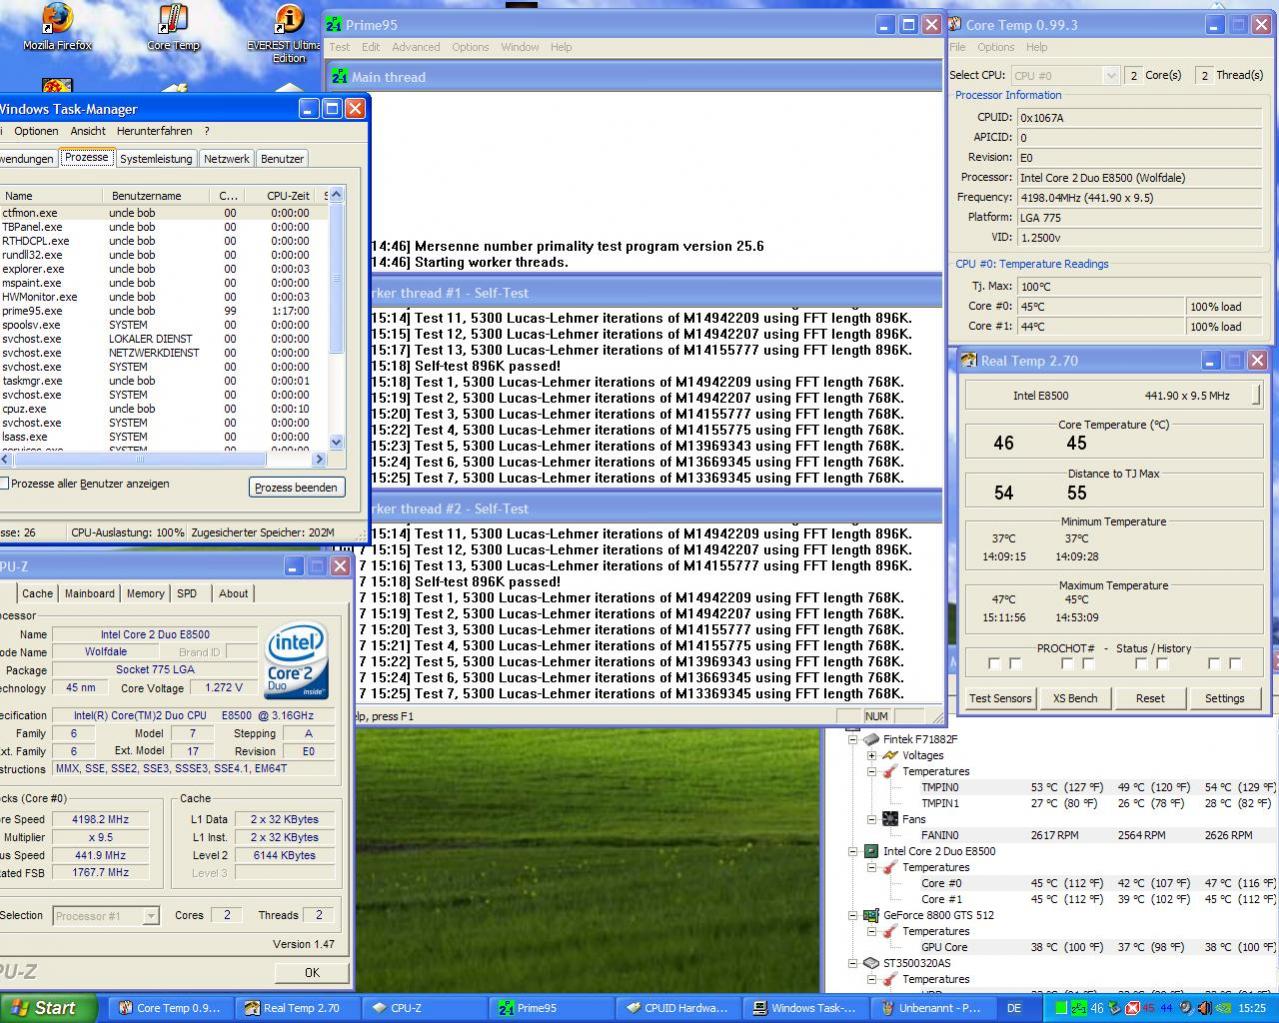Switch to Netzwerk tab in Task-Manager
The image size is (1279, 1023).
pyautogui.click(x=226, y=158)
